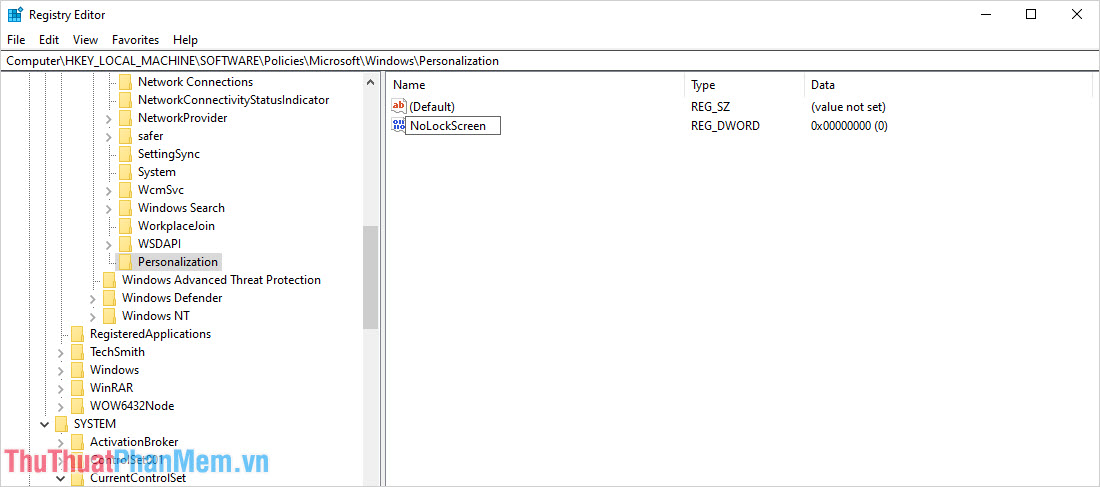Click the safer folder icon
1100x487 pixels.
tap(125, 136)
